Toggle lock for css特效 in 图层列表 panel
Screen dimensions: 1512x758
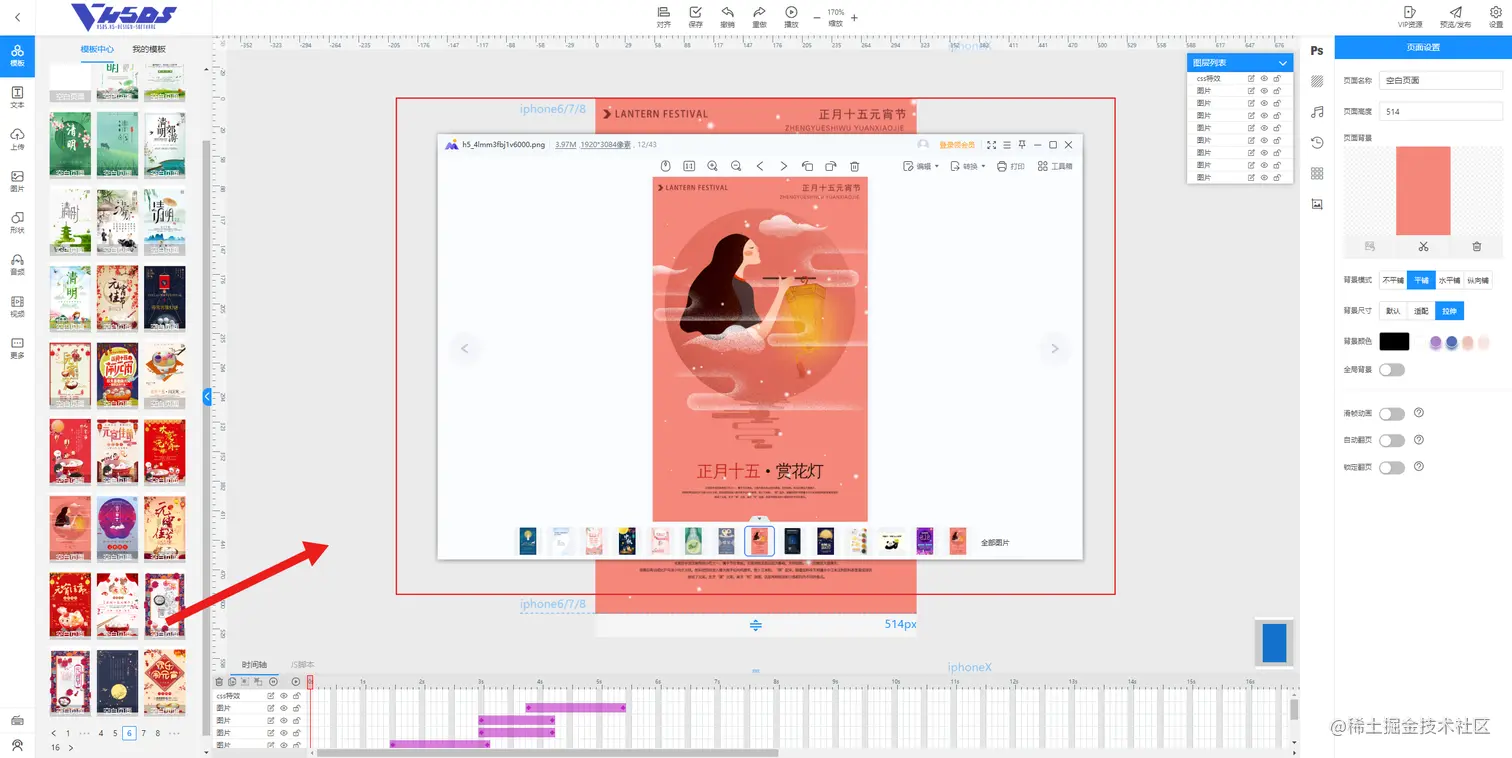pos(1277,78)
